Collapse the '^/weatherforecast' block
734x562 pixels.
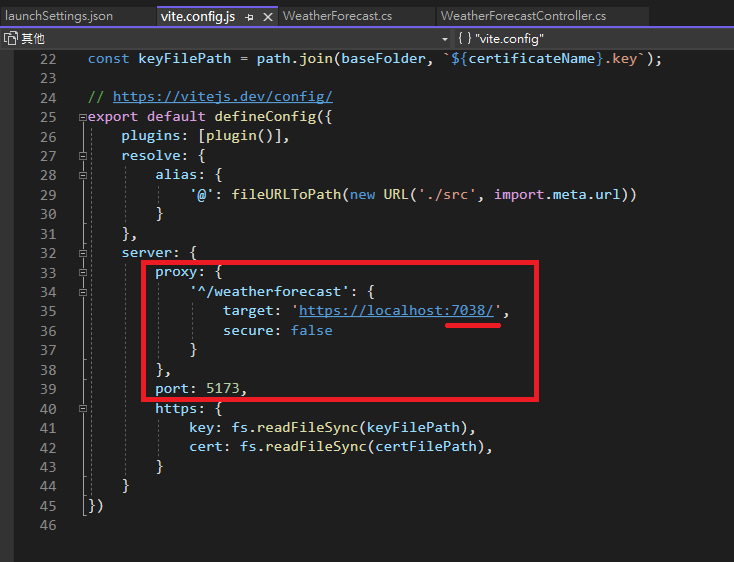[80, 292]
